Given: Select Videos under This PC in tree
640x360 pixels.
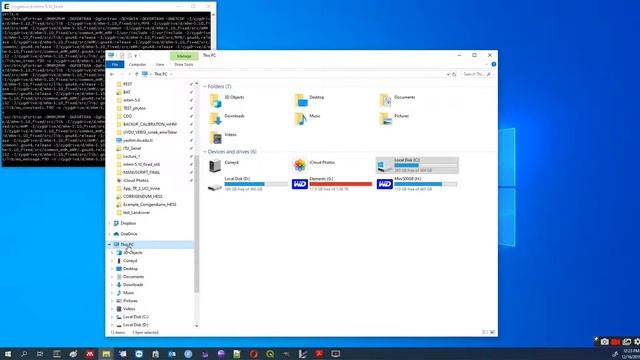Looking at the screenshot, I should pyautogui.click(x=129, y=309).
